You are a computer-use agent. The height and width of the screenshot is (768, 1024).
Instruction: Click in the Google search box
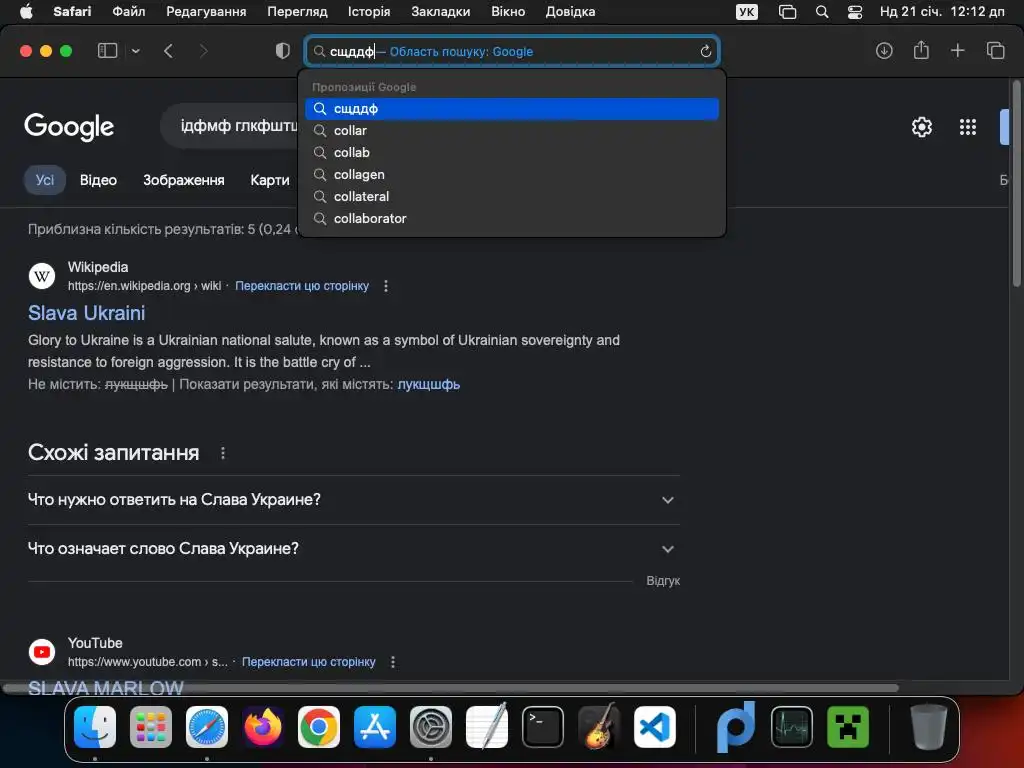click(230, 126)
